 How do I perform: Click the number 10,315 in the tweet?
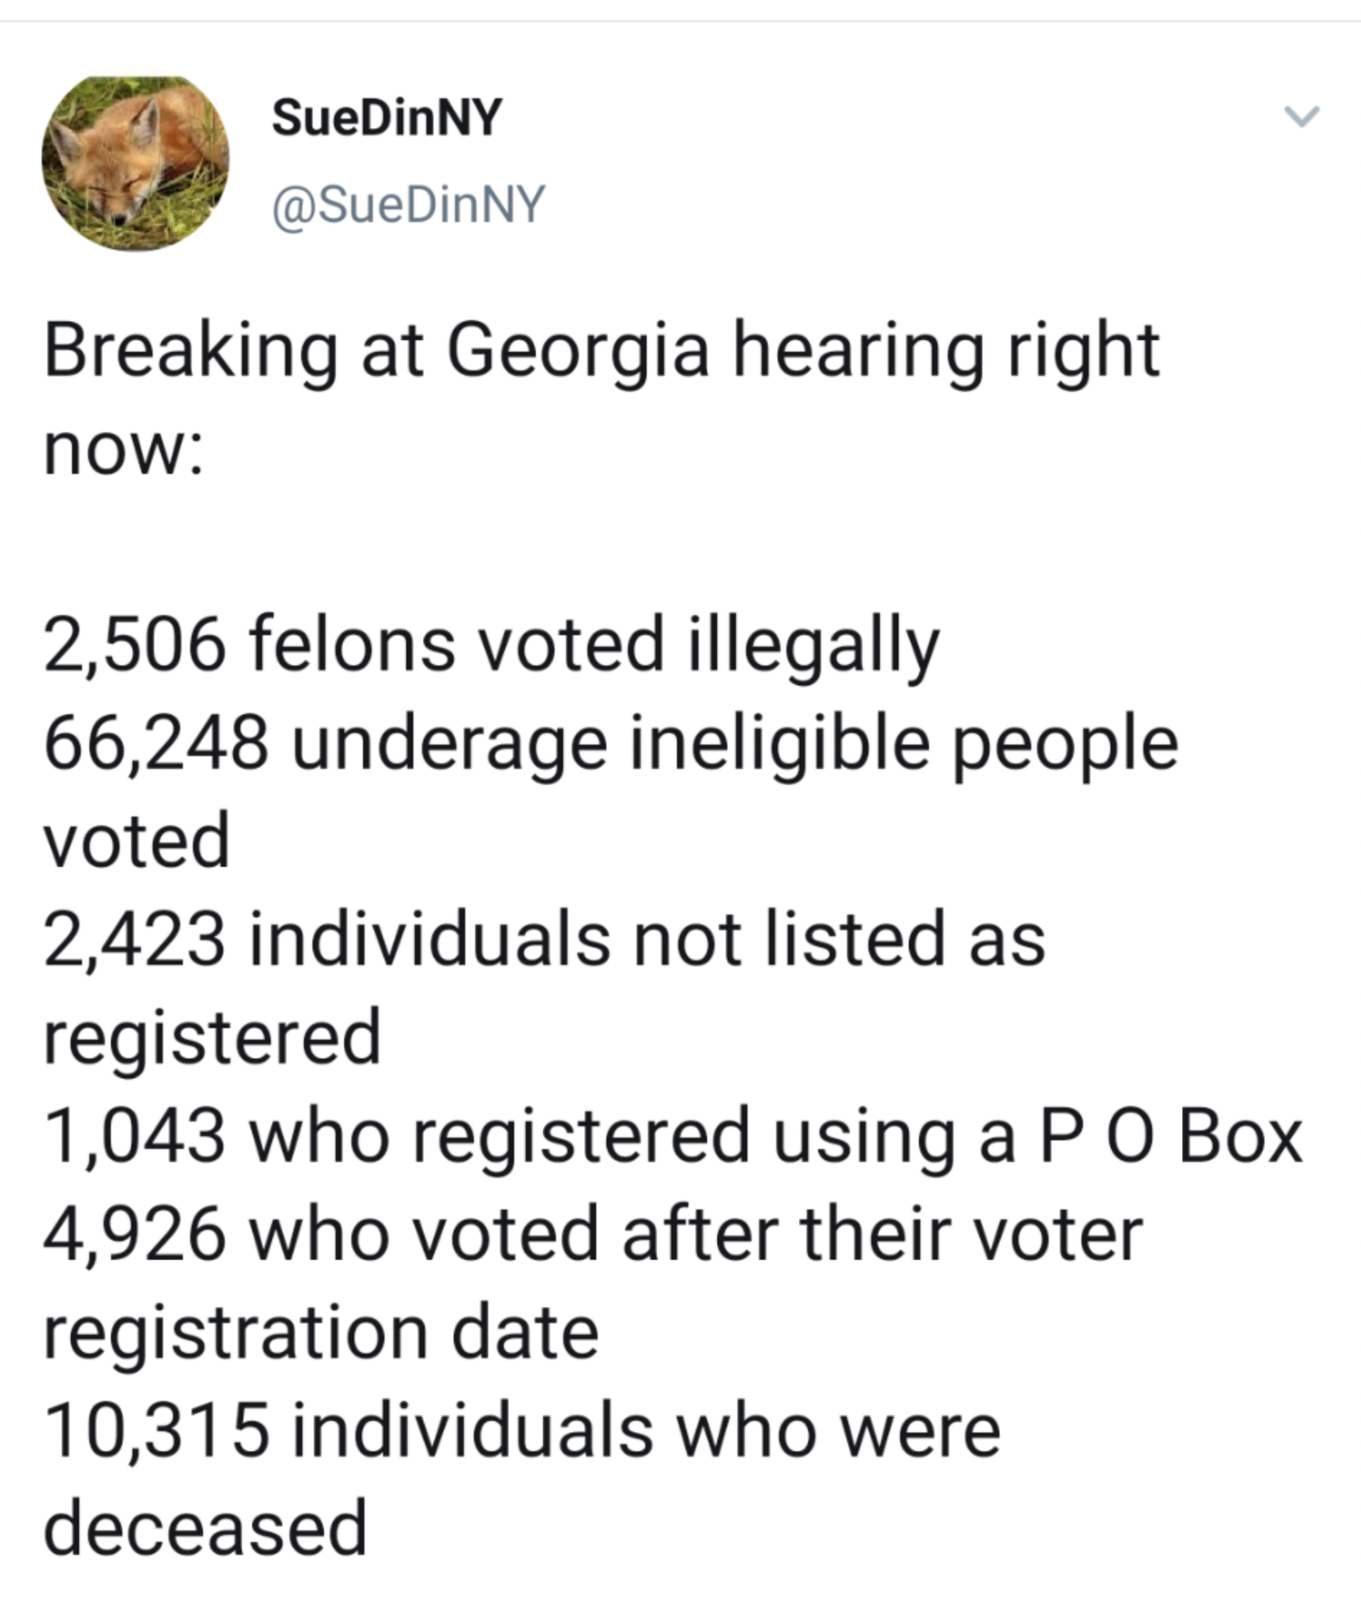(157, 1430)
